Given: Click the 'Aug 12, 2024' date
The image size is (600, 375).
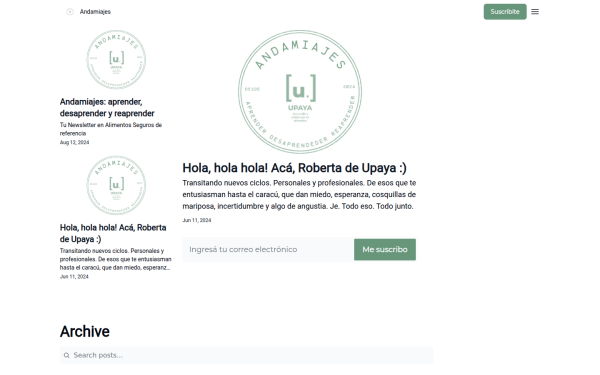Looking at the screenshot, I should click(74, 142).
